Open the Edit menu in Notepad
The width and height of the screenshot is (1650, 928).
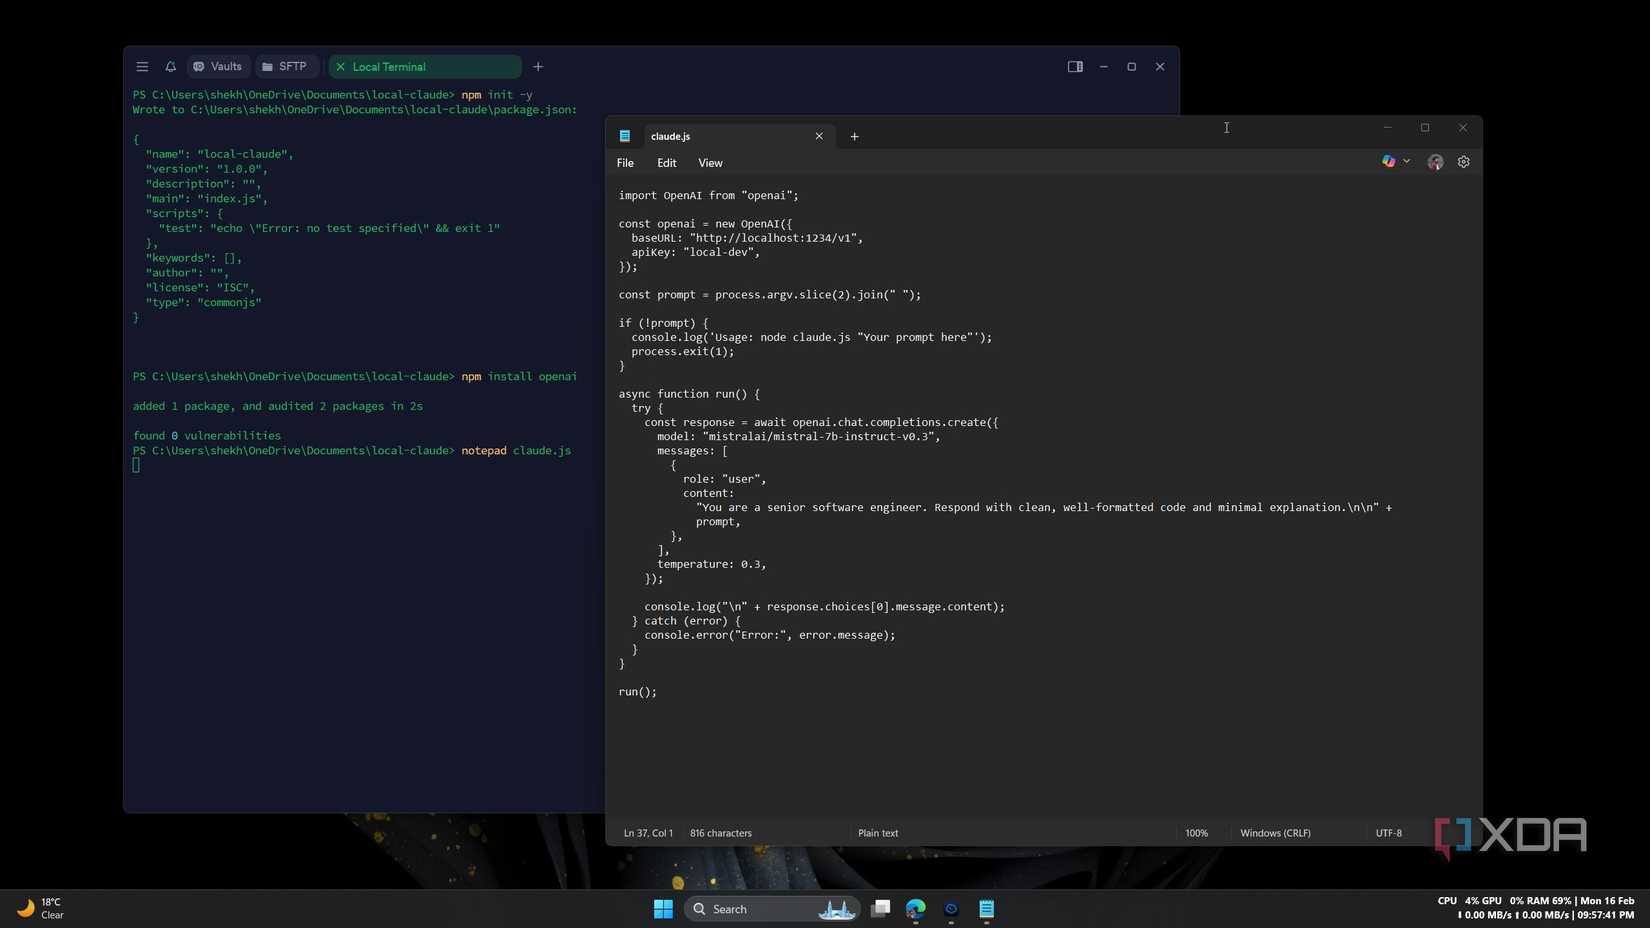click(667, 163)
